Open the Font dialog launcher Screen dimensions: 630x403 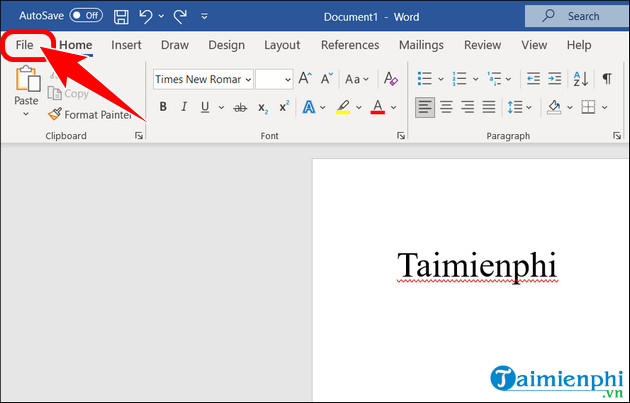(x=401, y=135)
